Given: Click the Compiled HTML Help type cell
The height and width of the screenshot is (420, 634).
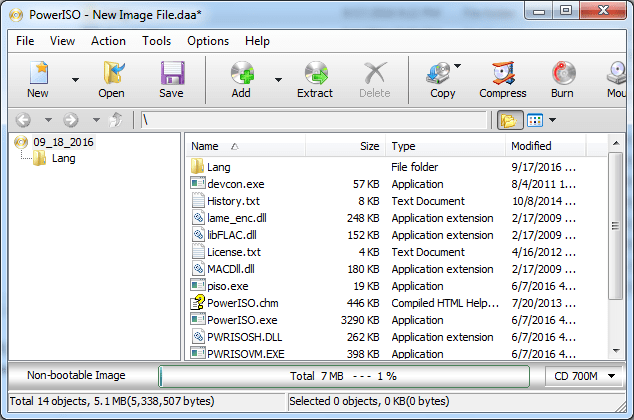Looking at the screenshot, I should (x=445, y=303).
